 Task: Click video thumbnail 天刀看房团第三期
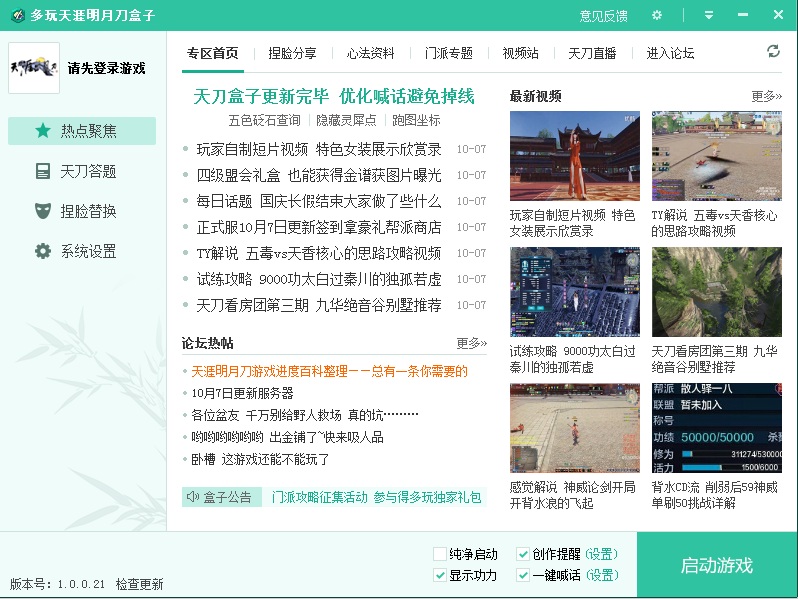717,292
